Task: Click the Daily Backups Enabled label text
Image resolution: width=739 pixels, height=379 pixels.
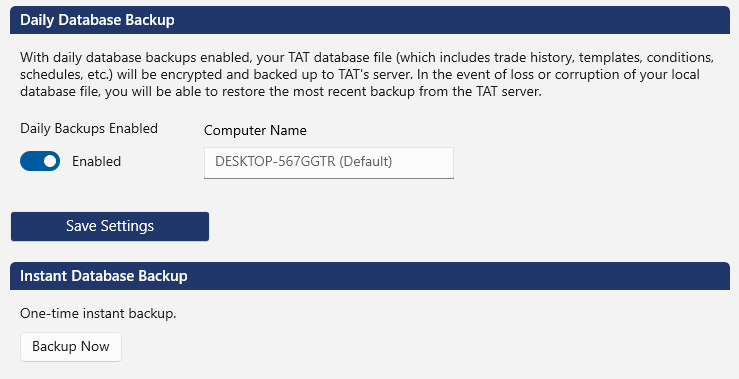Action: pyautogui.click(x=89, y=129)
